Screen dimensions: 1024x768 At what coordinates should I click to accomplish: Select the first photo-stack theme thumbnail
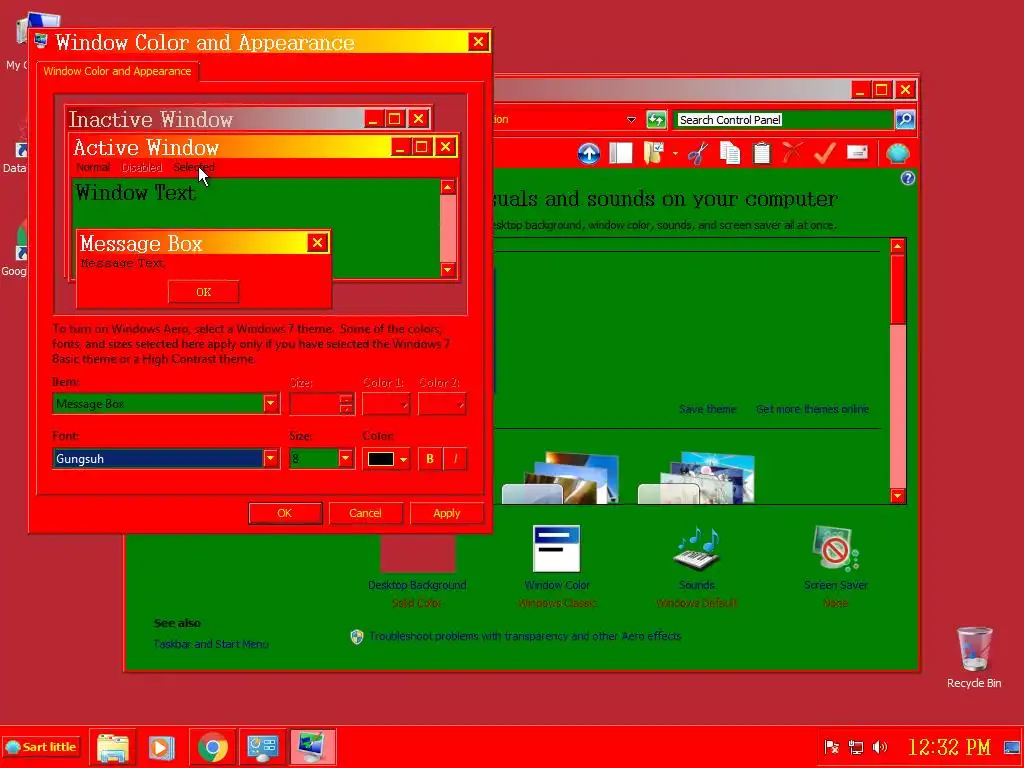click(560, 477)
